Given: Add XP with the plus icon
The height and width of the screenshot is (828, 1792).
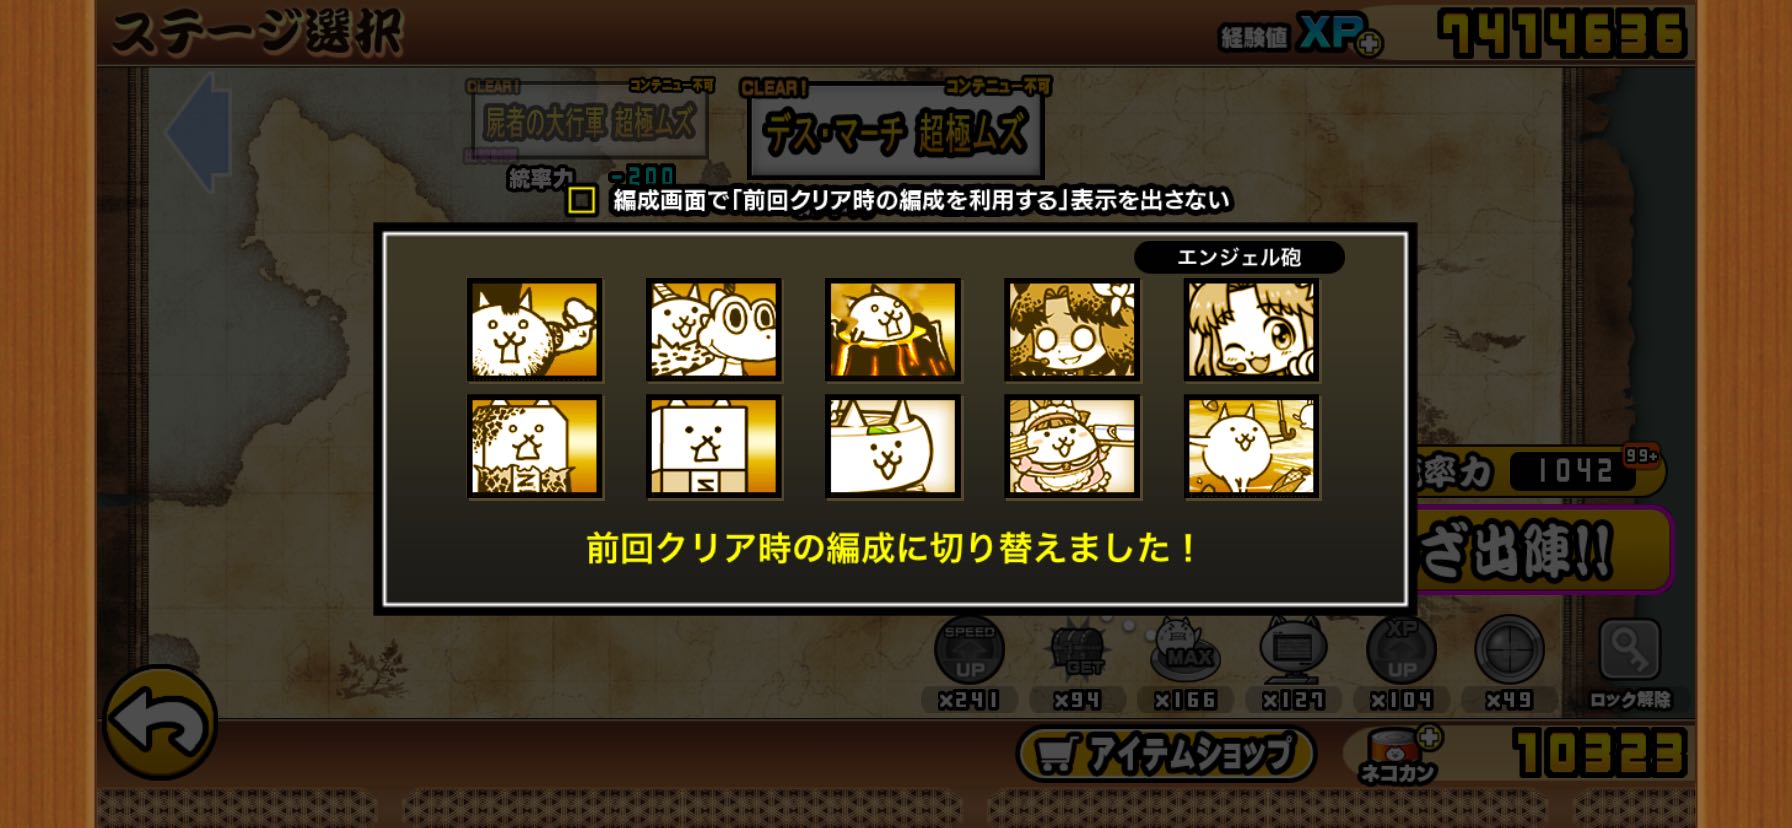Looking at the screenshot, I should point(1369,43).
